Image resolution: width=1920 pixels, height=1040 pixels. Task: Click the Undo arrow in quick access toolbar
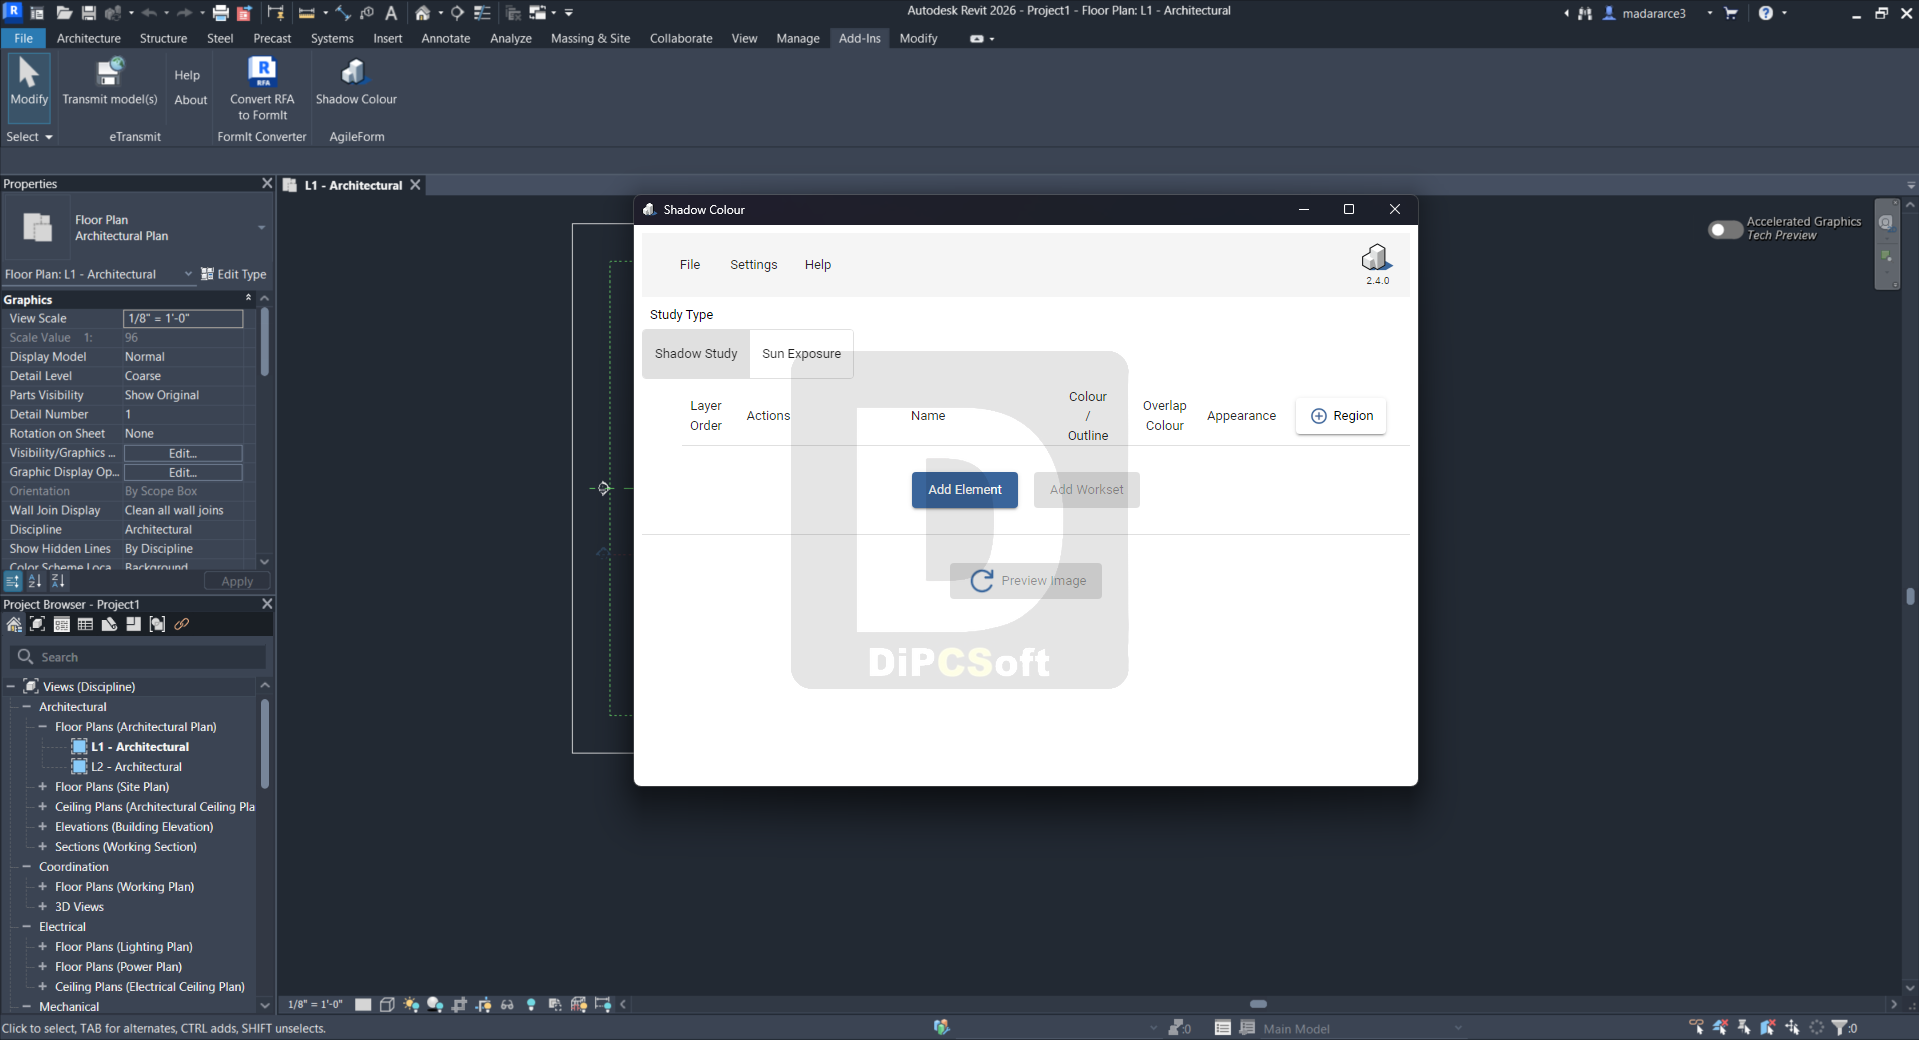149,13
